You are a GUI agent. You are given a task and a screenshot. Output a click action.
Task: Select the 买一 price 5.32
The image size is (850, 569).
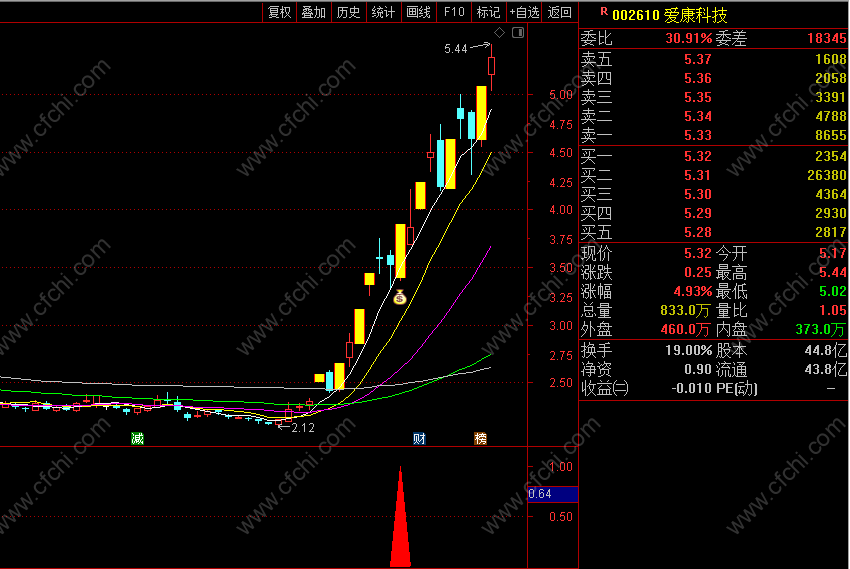tap(697, 156)
